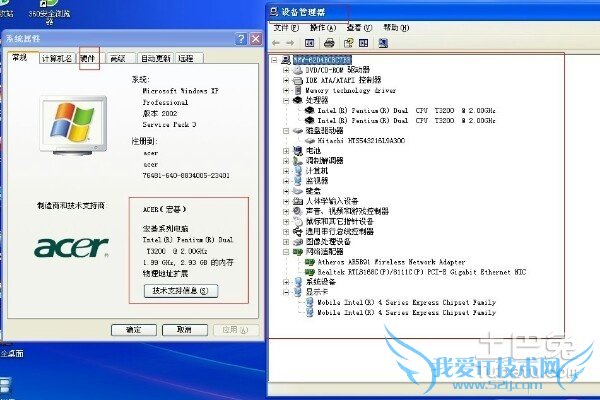Click the Back arrow in Device Manager toolbar
Image resolution: width=600 pixels, height=400 pixels.
276,43
